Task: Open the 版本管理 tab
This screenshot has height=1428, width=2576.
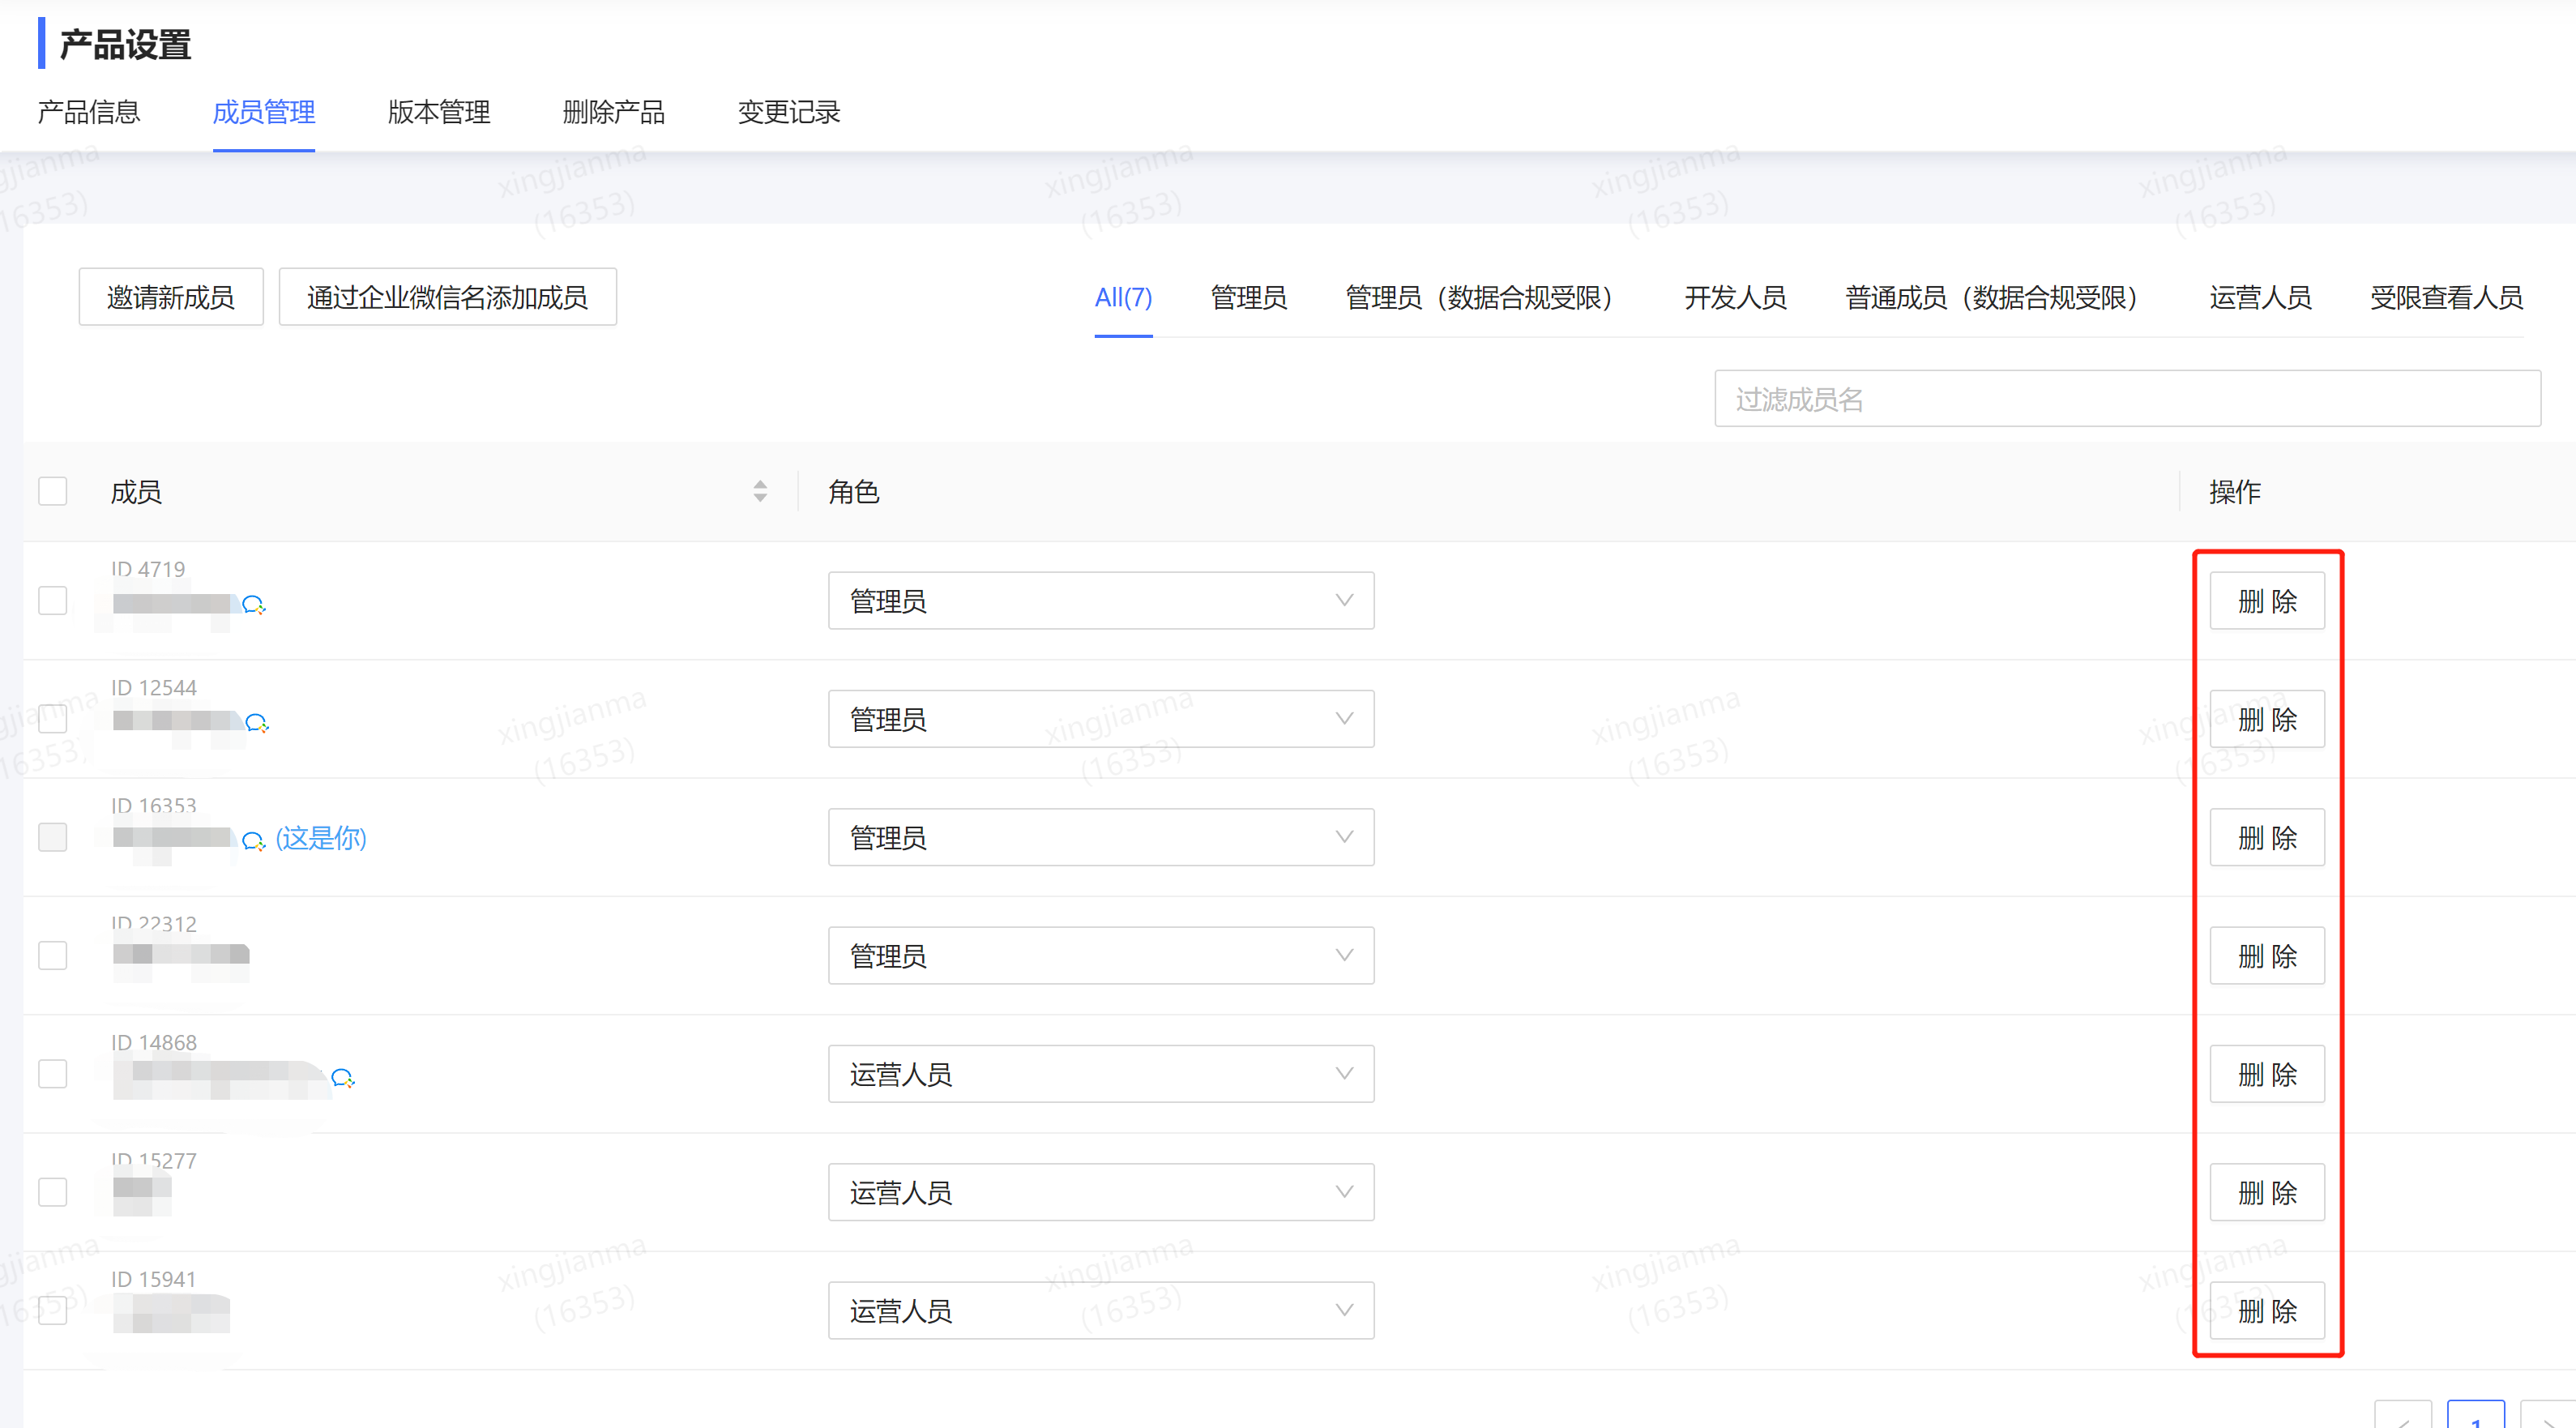Action: [x=439, y=112]
